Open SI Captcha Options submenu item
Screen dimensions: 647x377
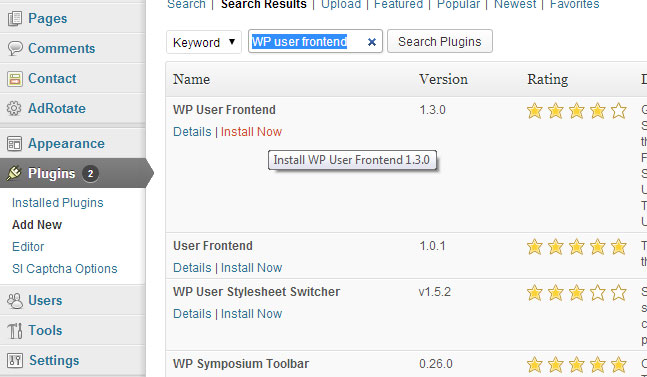(64, 269)
